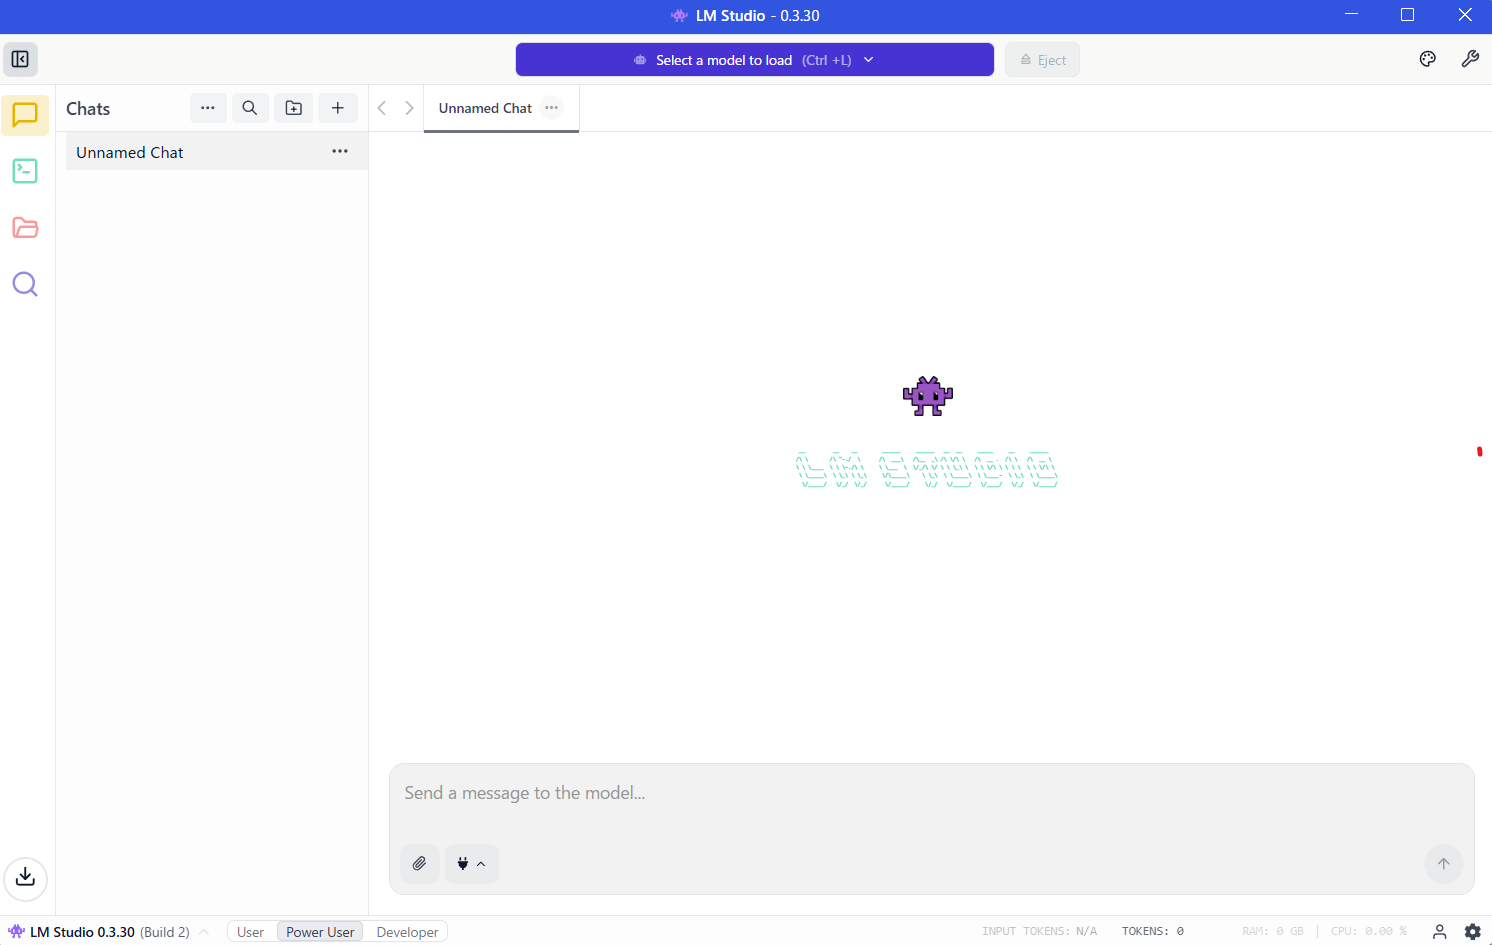This screenshot has height=945, width=1492.
Task: Search chats with the magnifier icon
Action: click(x=250, y=108)
